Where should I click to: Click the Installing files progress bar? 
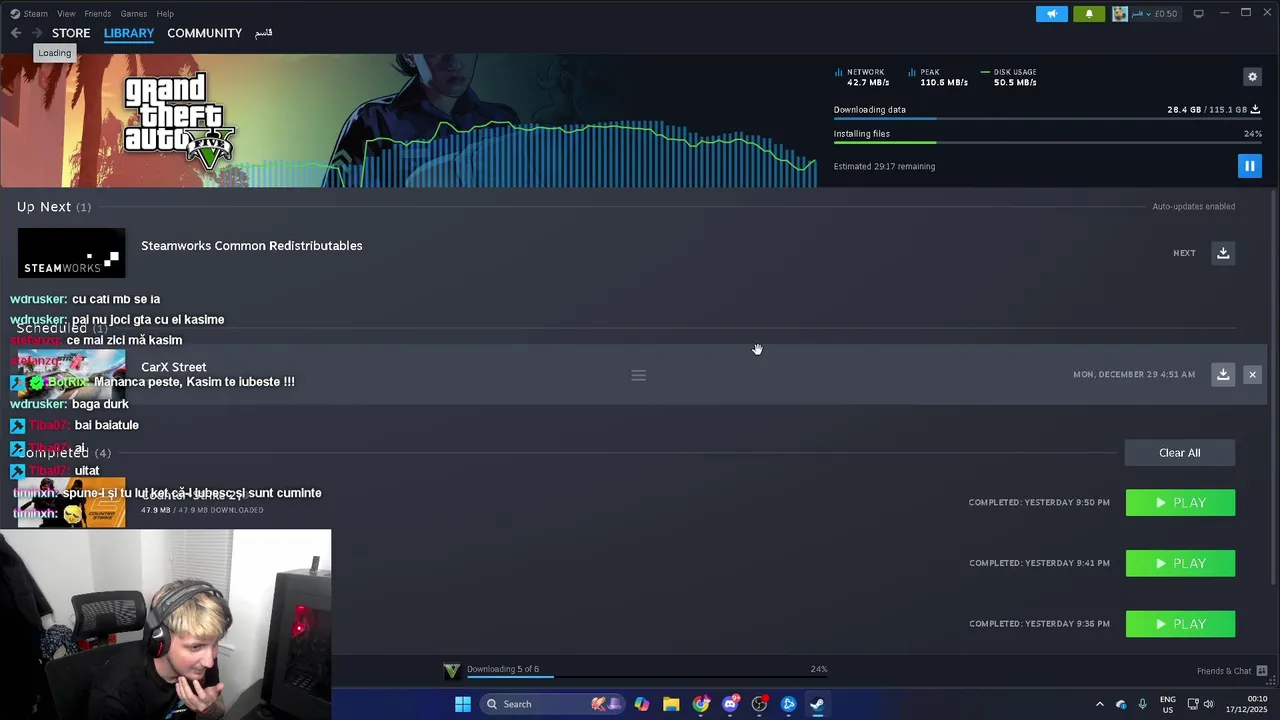1047,143
